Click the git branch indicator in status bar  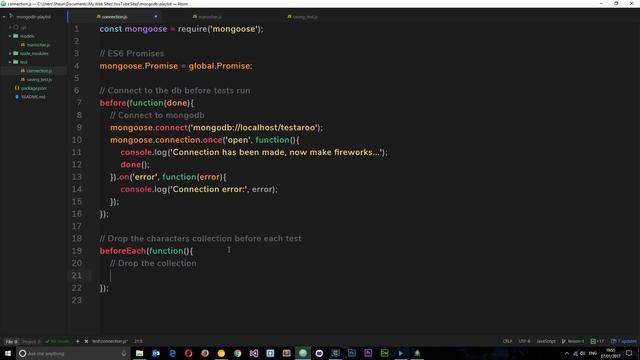(x=573, y=341)
